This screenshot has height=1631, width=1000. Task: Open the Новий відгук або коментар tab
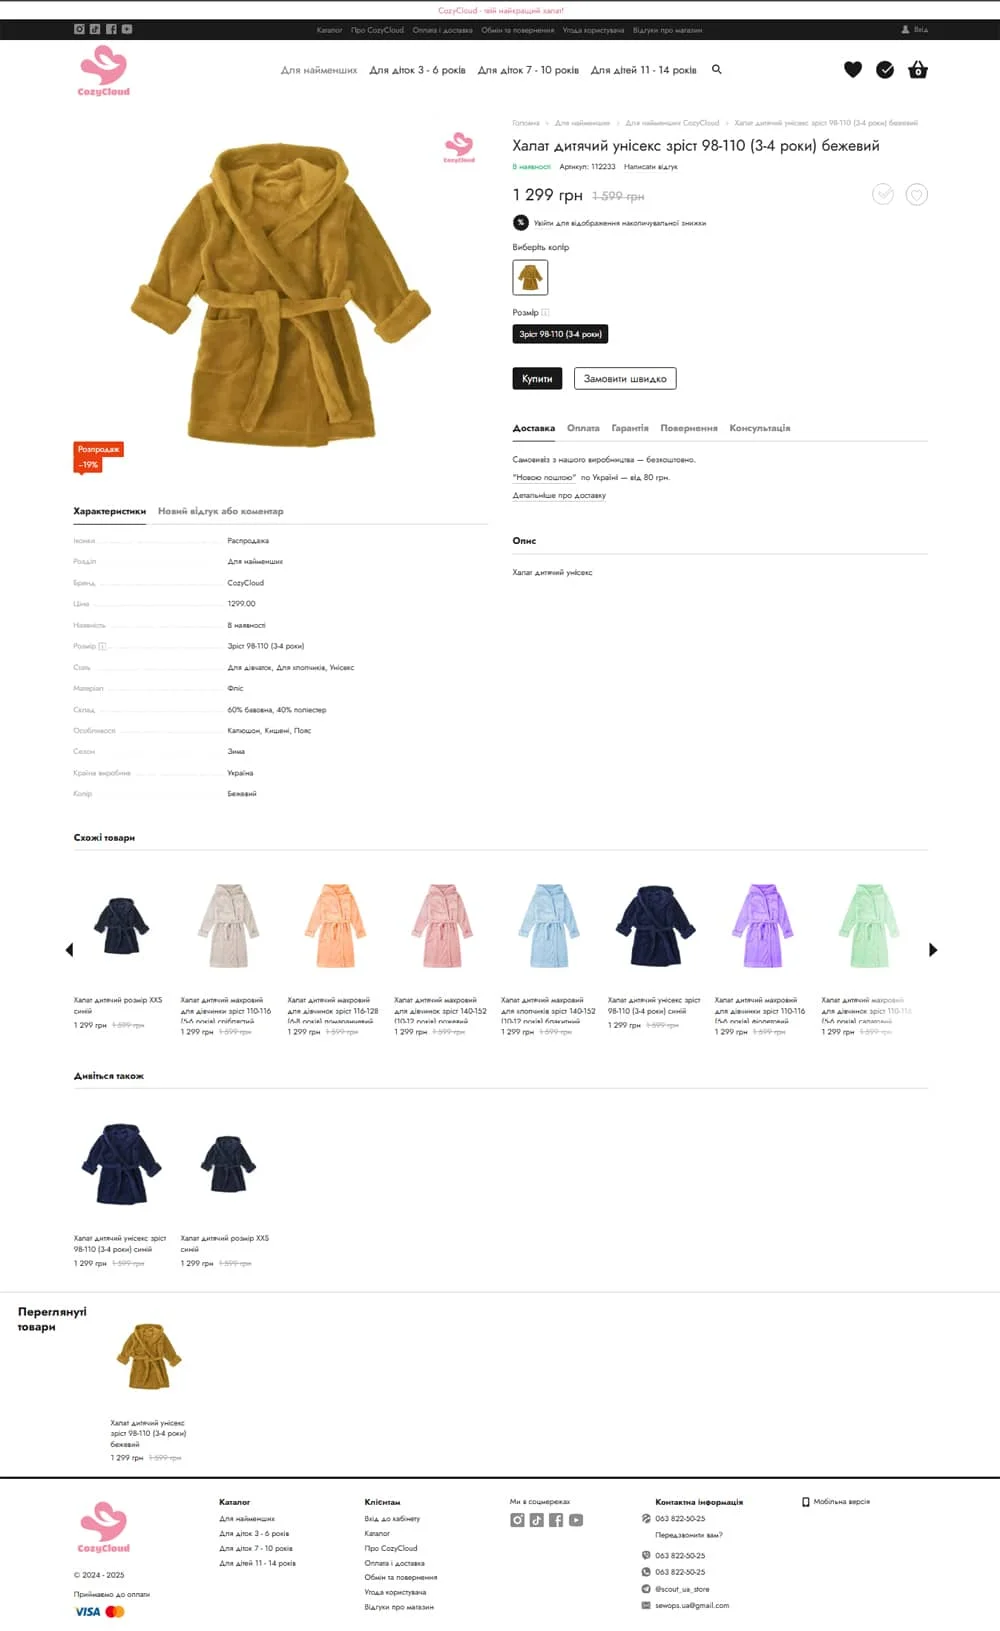pyautogui.click(x=221, y=511)
